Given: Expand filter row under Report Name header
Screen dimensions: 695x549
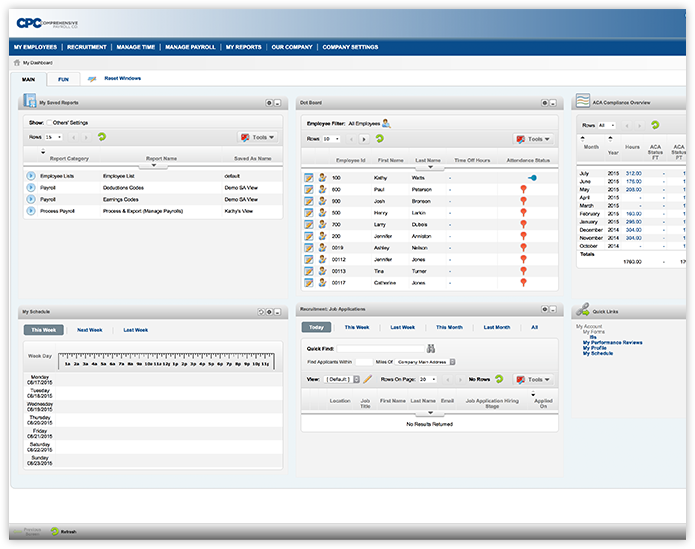Looking at the screenshot, I should [x=153, y=166].
